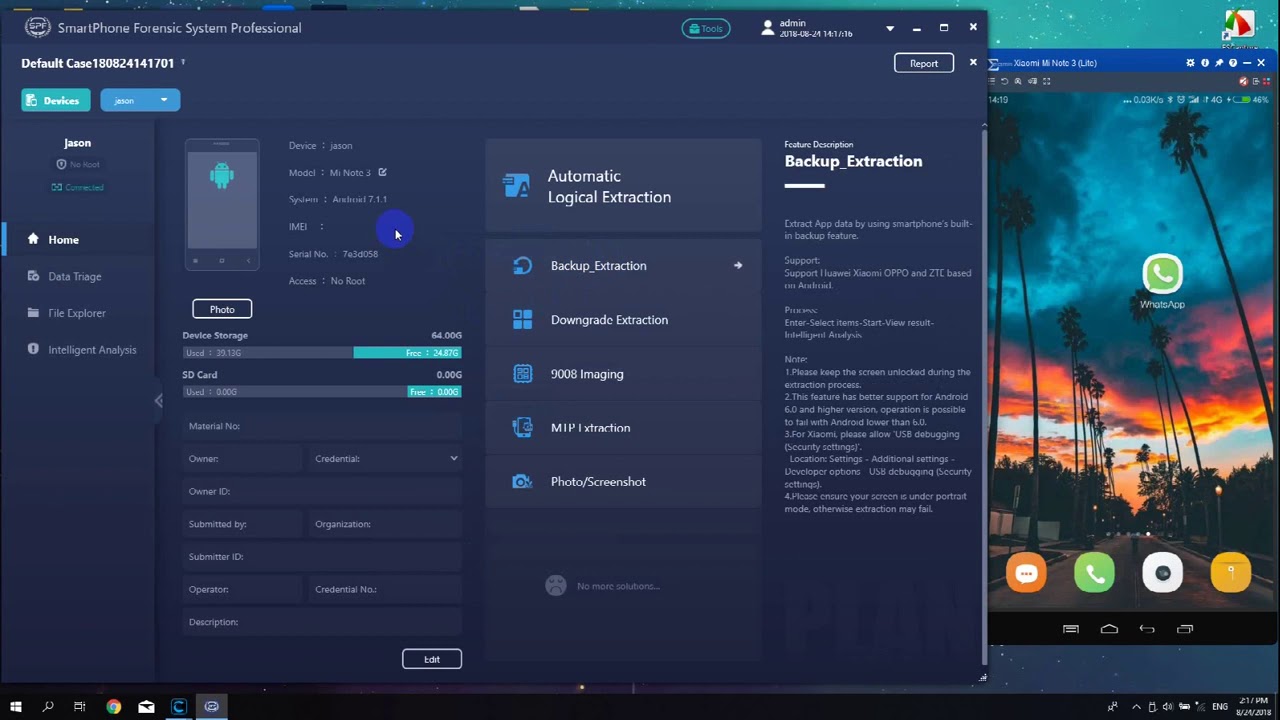Click the Owner input field

[242, 459]
